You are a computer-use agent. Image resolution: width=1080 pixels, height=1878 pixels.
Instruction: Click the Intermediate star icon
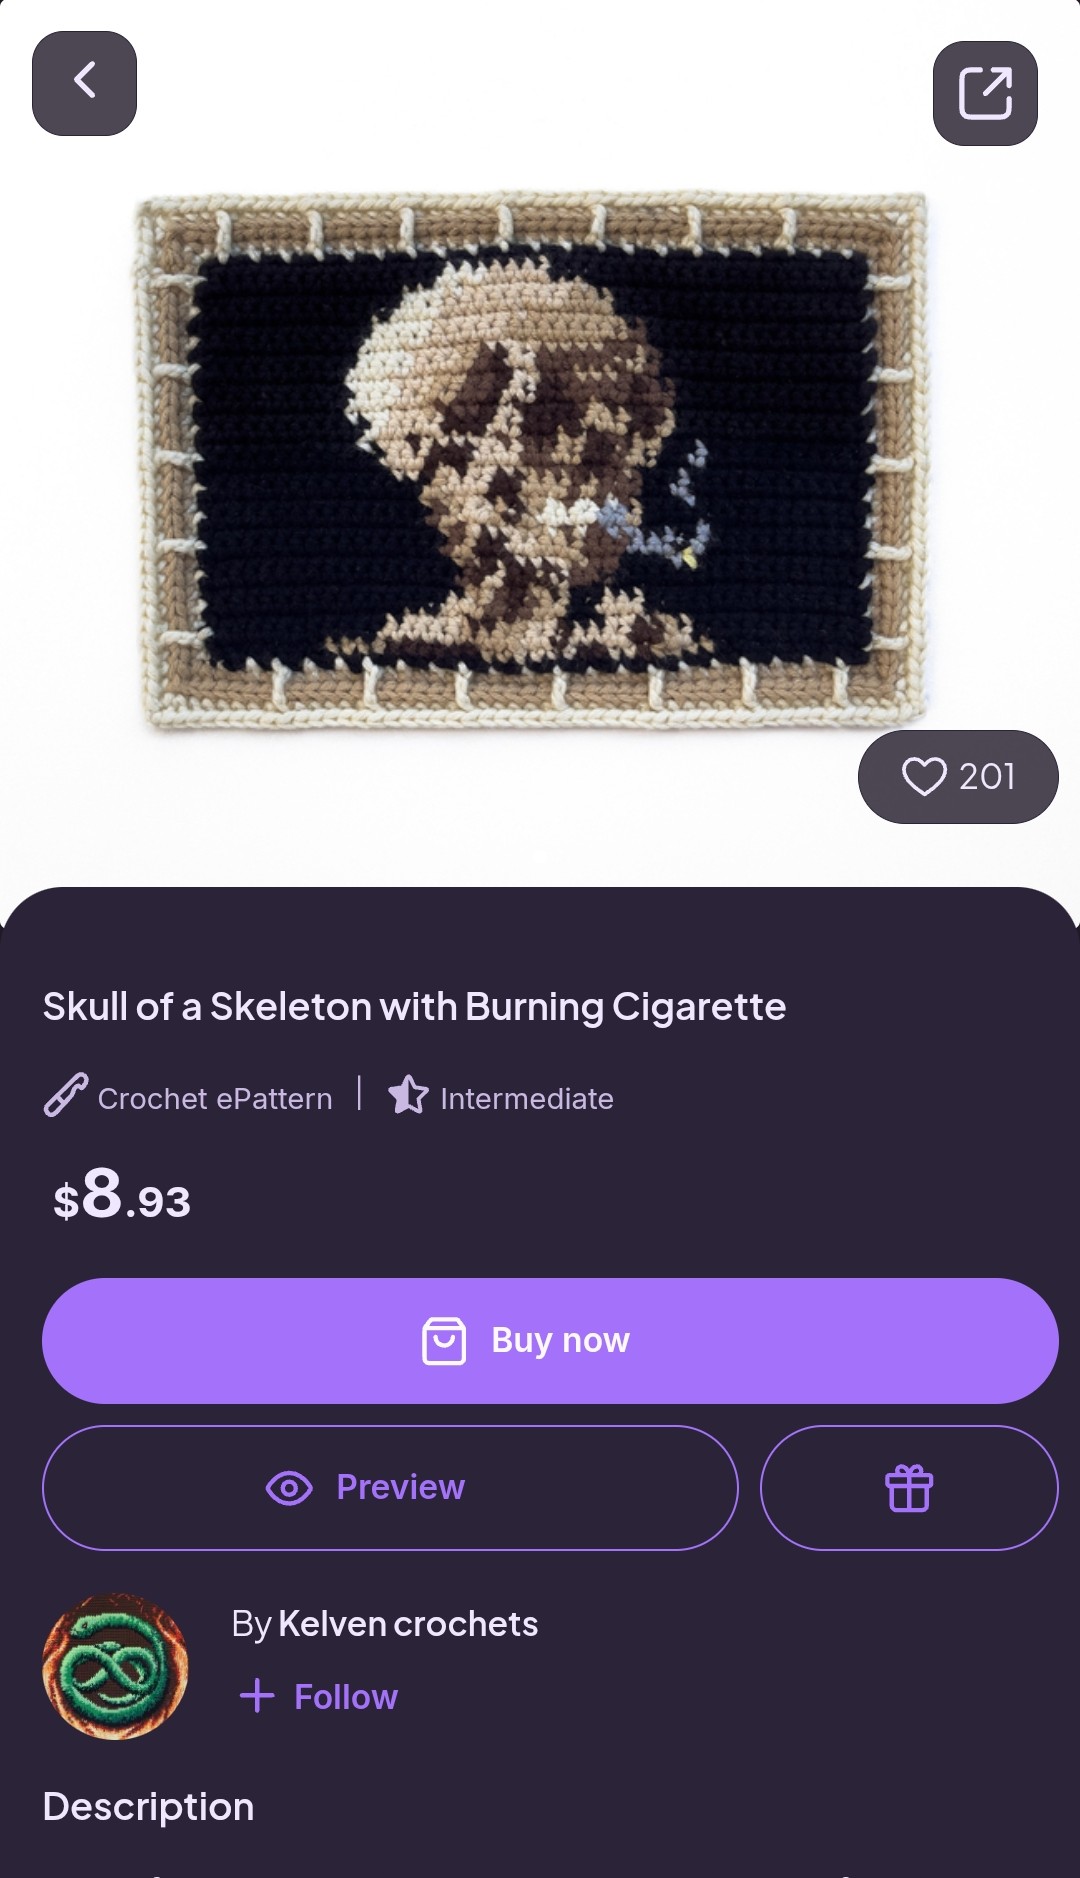408,1095
